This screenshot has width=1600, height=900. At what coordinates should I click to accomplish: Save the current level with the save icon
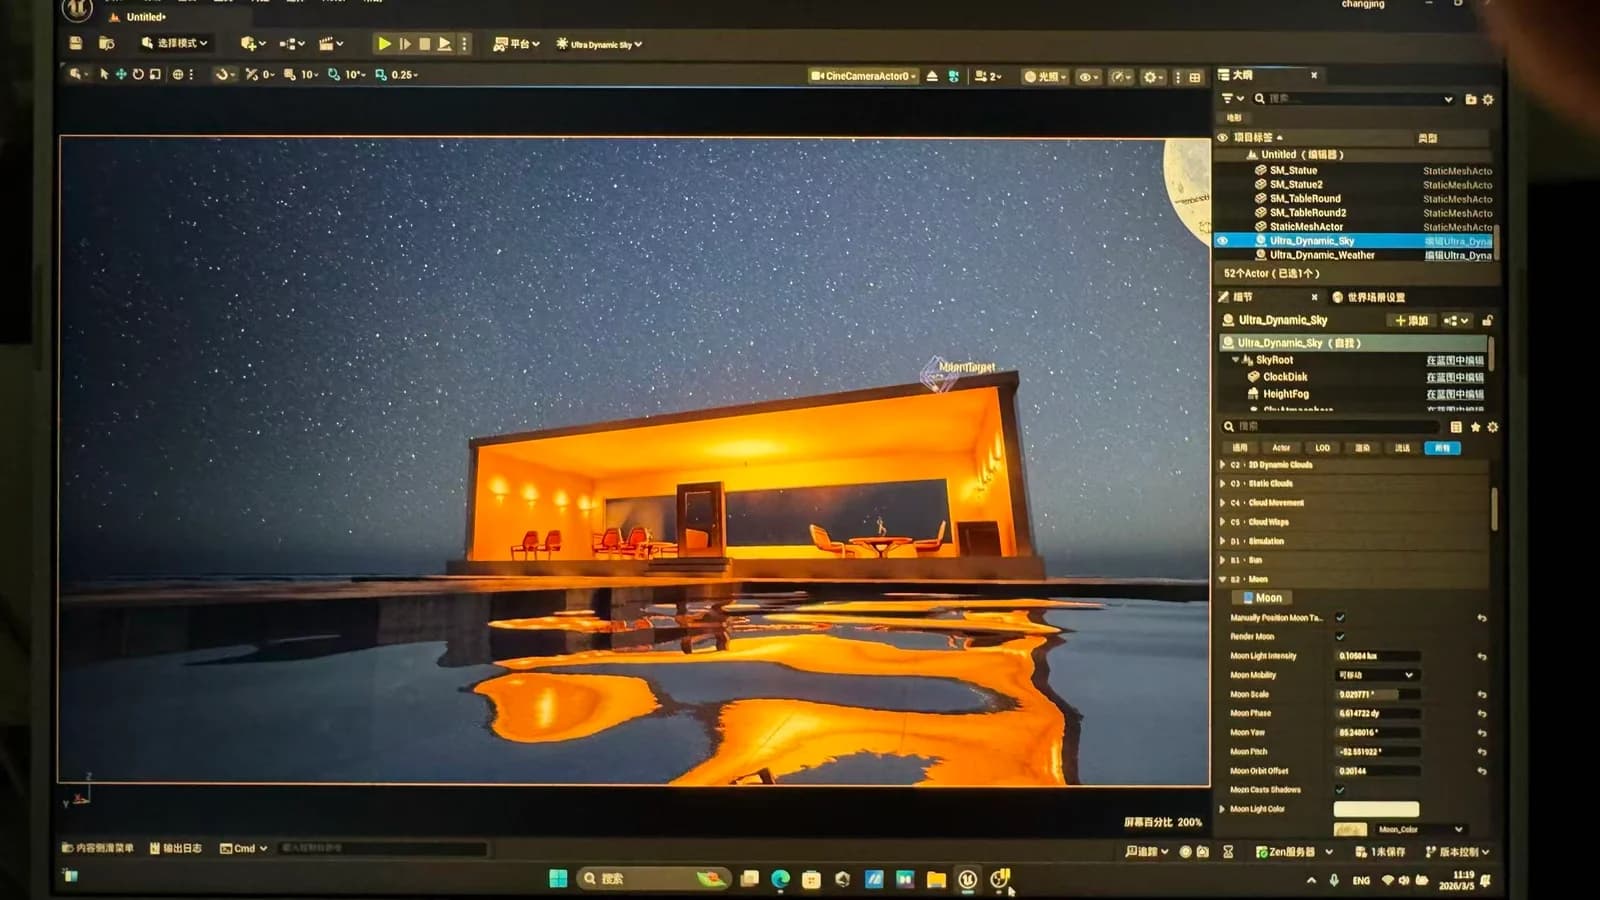[75, 43]
